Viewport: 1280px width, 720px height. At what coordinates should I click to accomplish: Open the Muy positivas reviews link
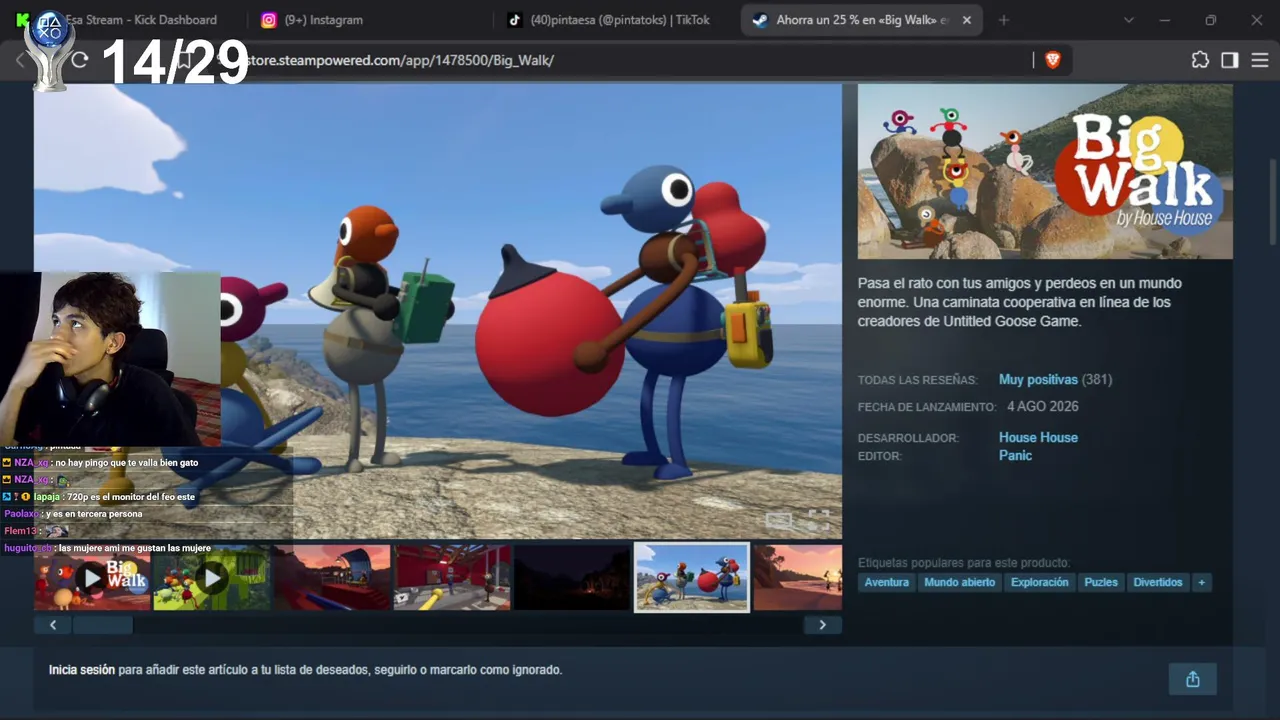1038,380
